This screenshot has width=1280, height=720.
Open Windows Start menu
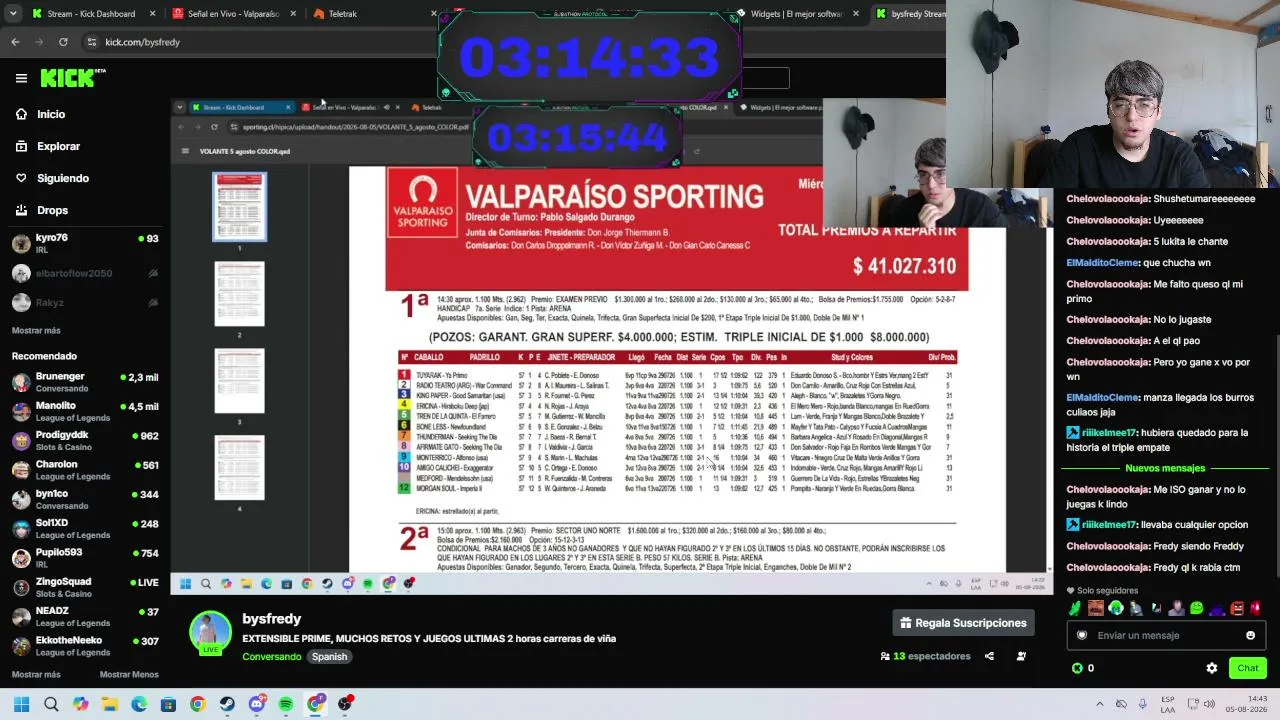(21, 704)
